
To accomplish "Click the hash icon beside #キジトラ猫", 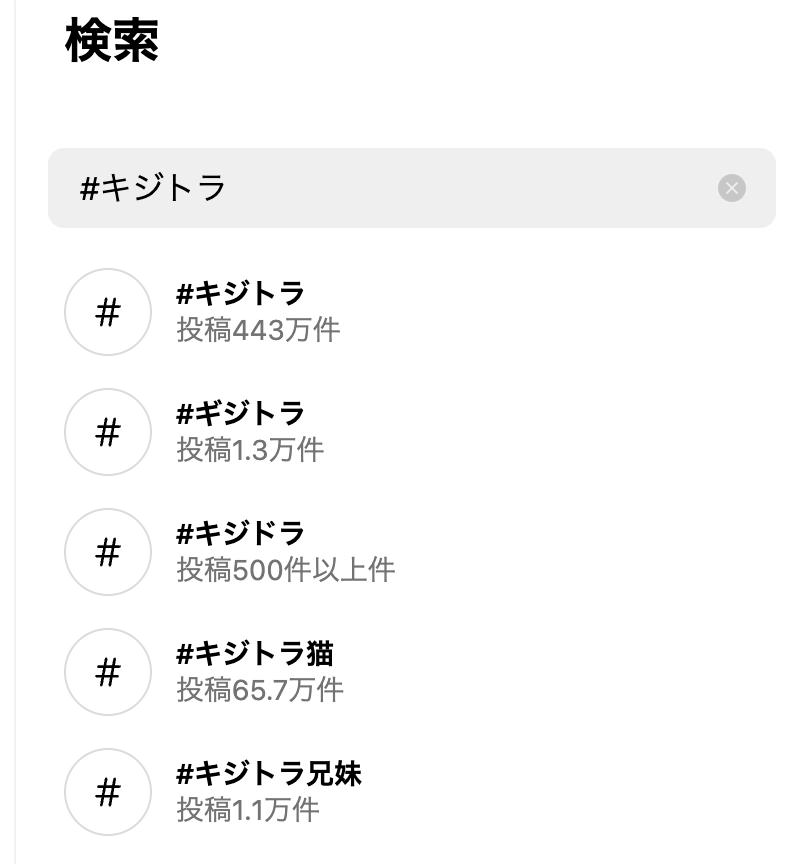I will (107, 672).
